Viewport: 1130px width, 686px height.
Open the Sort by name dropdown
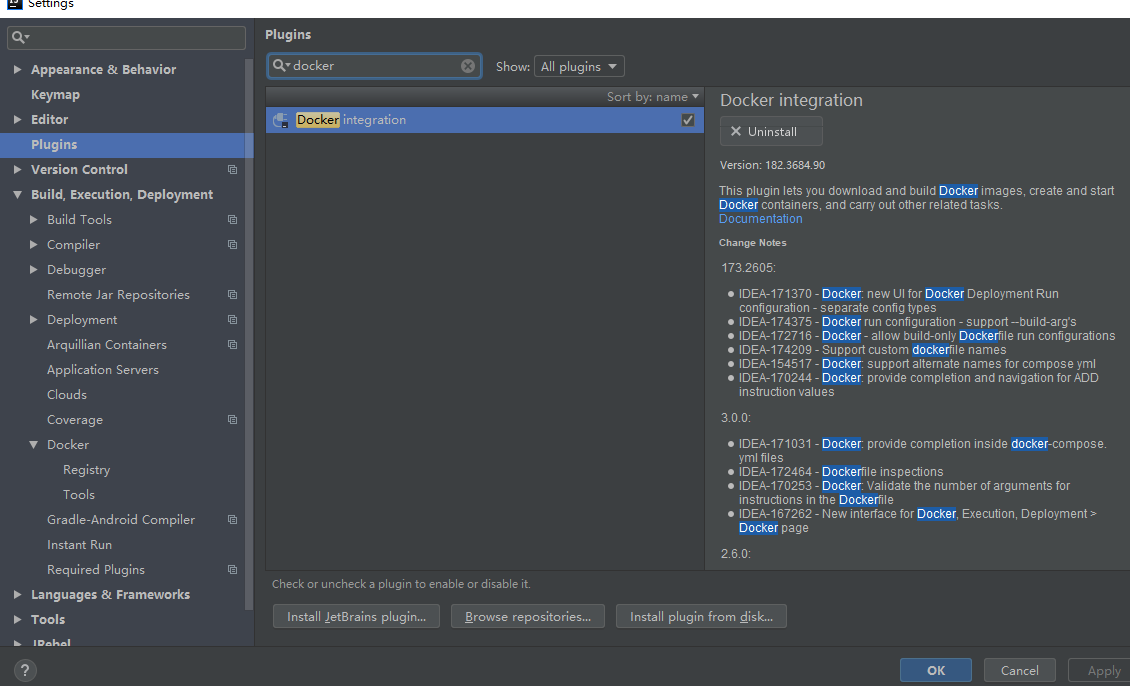653,97
